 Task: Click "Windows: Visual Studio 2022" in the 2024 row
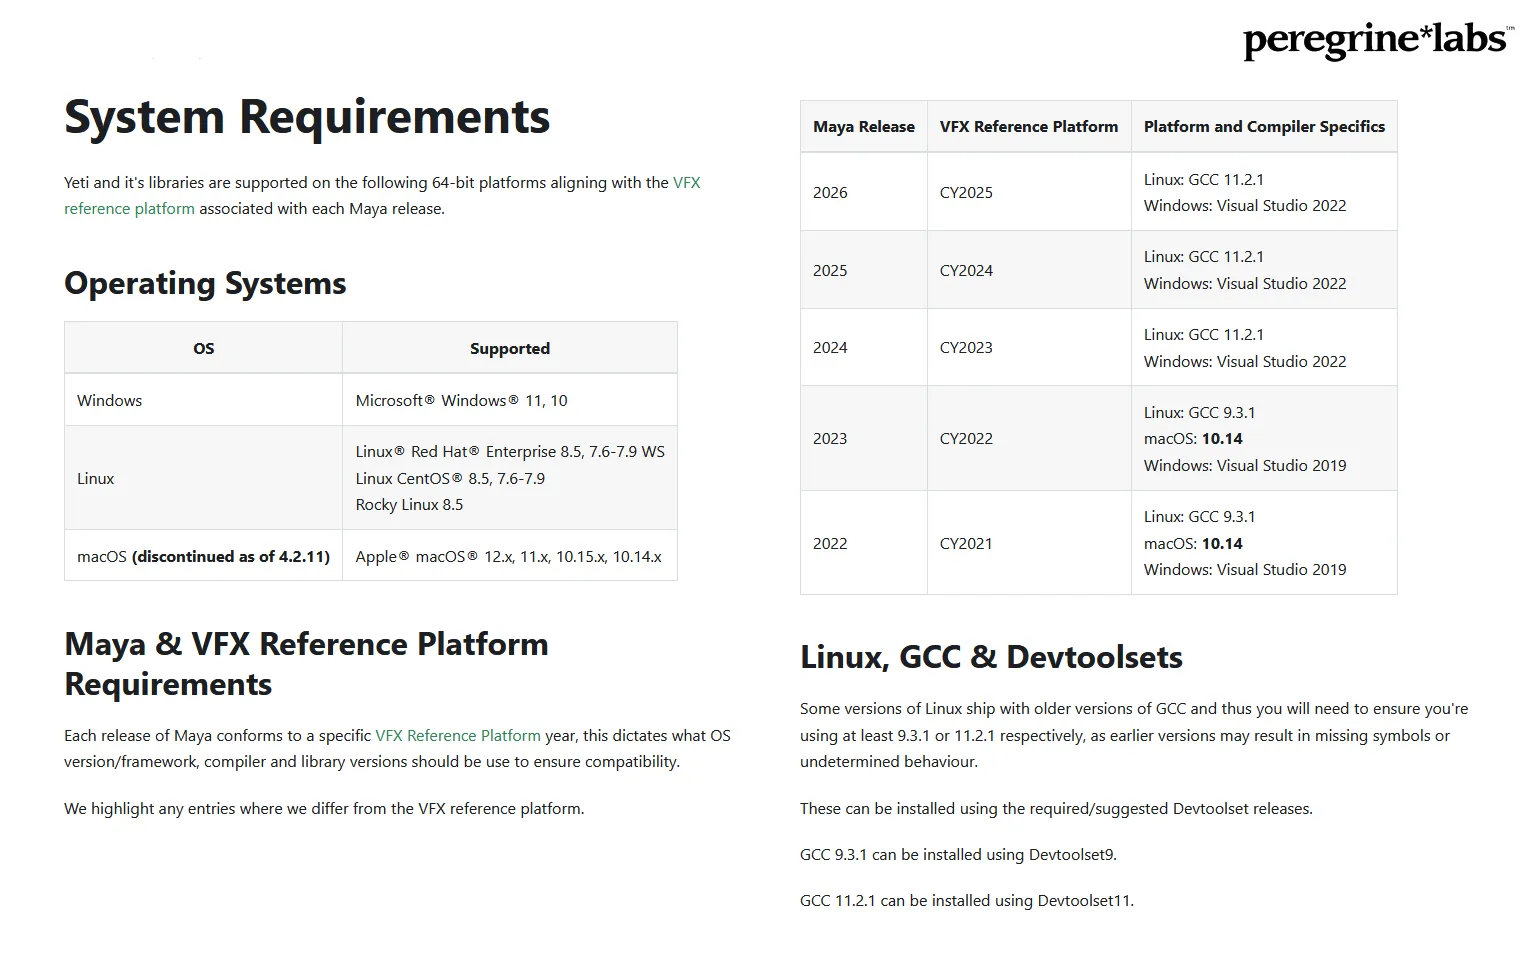(1245, 361)
